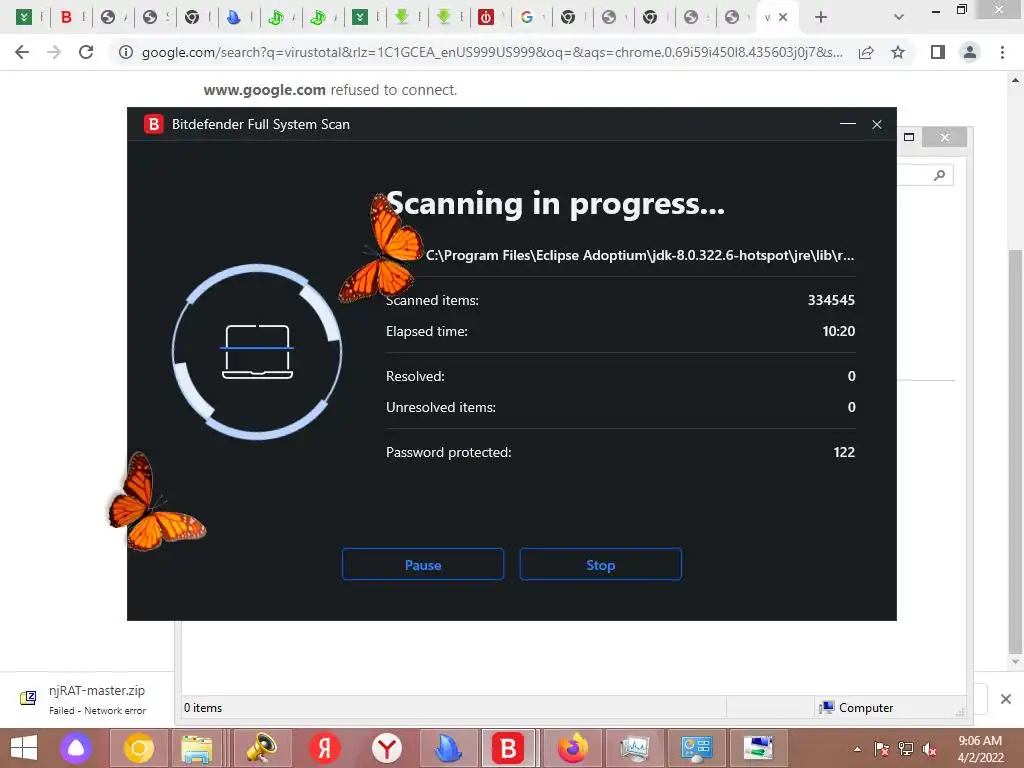Image resolution: width=1024 pixels, height=768 pixels.
Task: Expand the tab search dropdown
Action: click(x=899, y=17)
